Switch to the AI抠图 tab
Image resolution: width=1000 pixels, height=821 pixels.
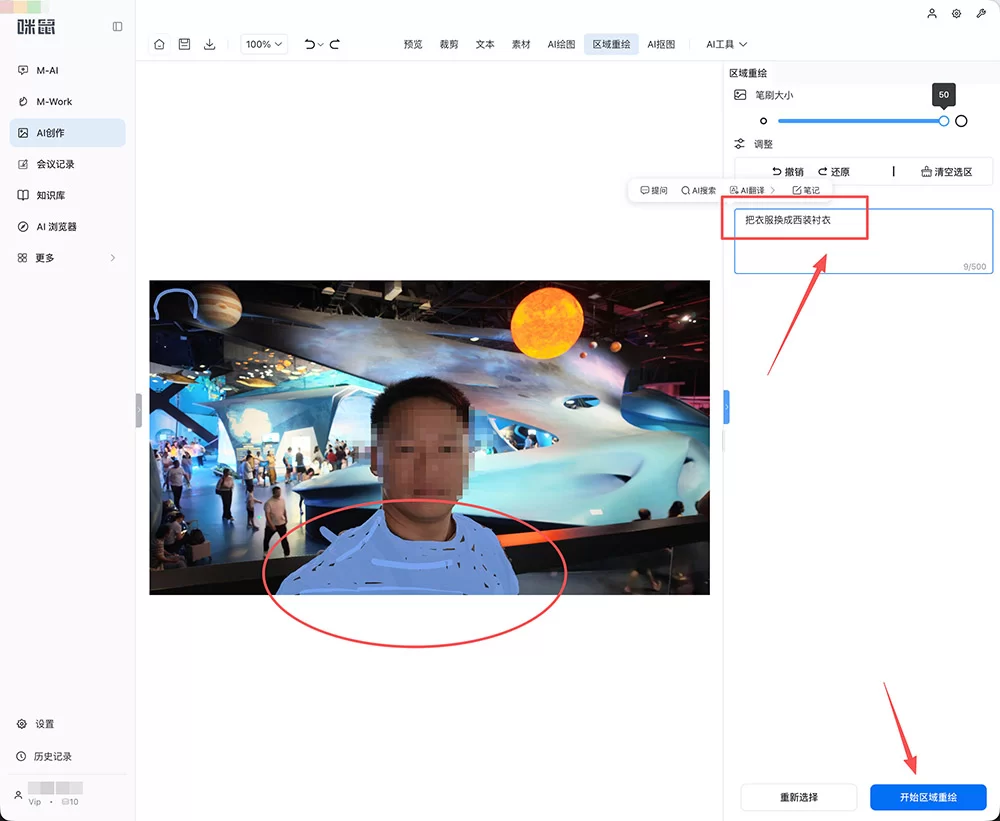(661, 44)
